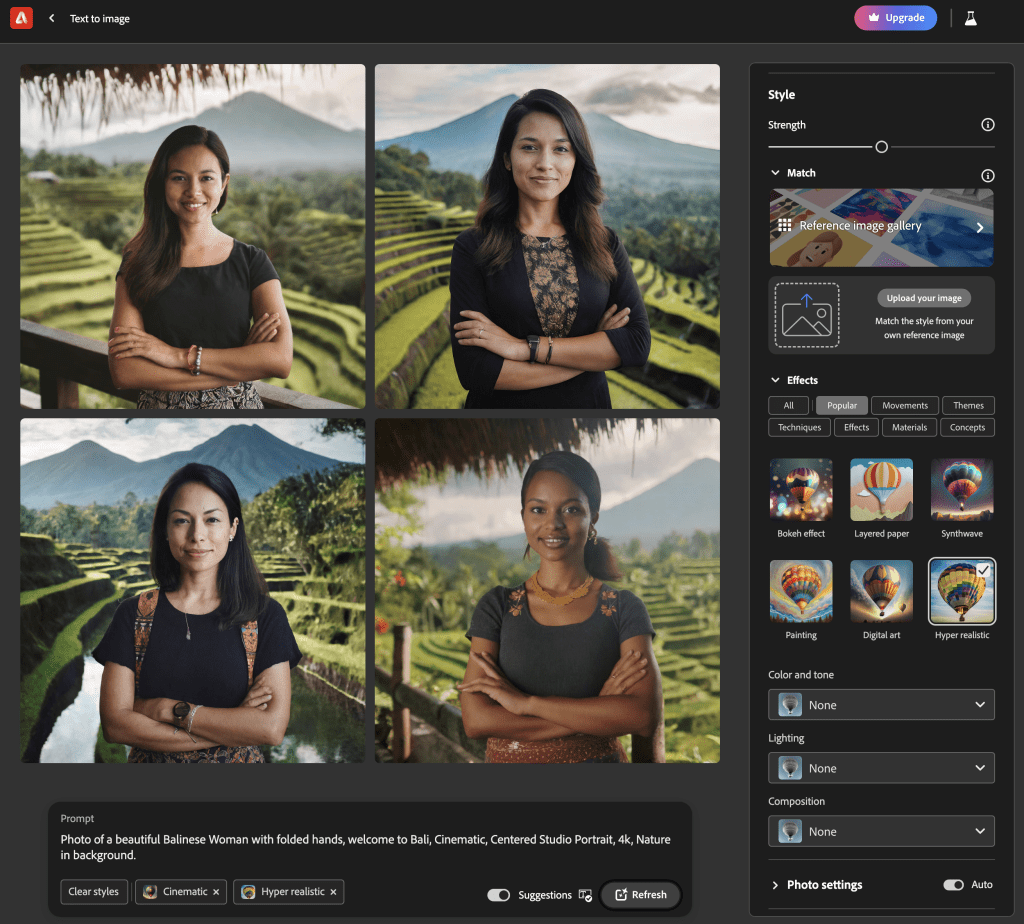Switch to the Materials effects tab
Screen dimensions: 1024x924
pos(909,428)
